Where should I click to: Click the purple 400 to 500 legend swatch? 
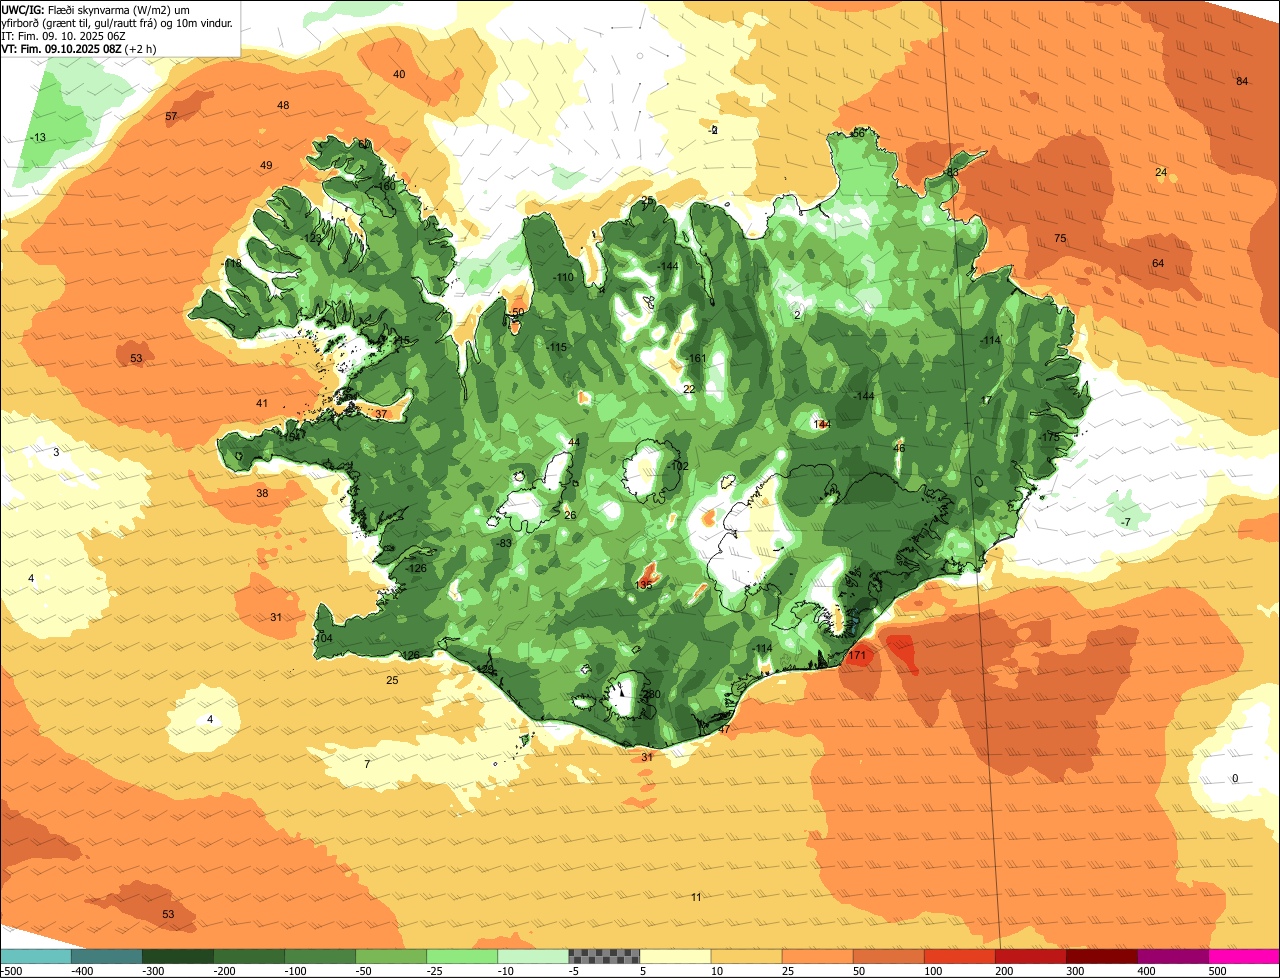click(x=1172, y=956)
